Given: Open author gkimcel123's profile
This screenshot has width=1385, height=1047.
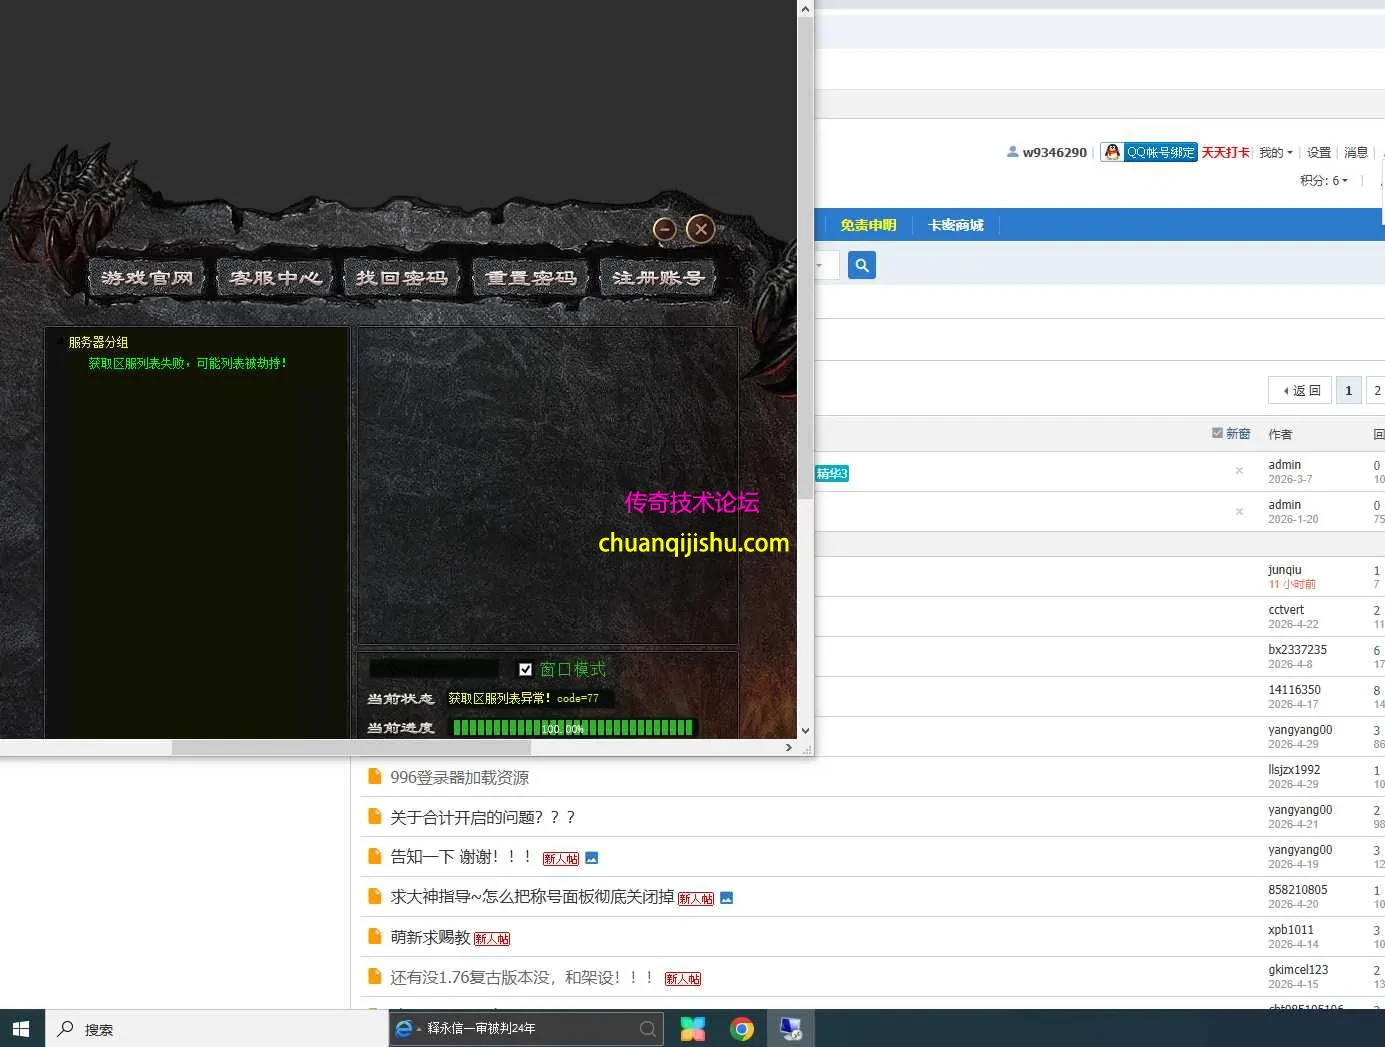Looking at the screenshot, I should pyautogui.click(x=1298, y=970).
